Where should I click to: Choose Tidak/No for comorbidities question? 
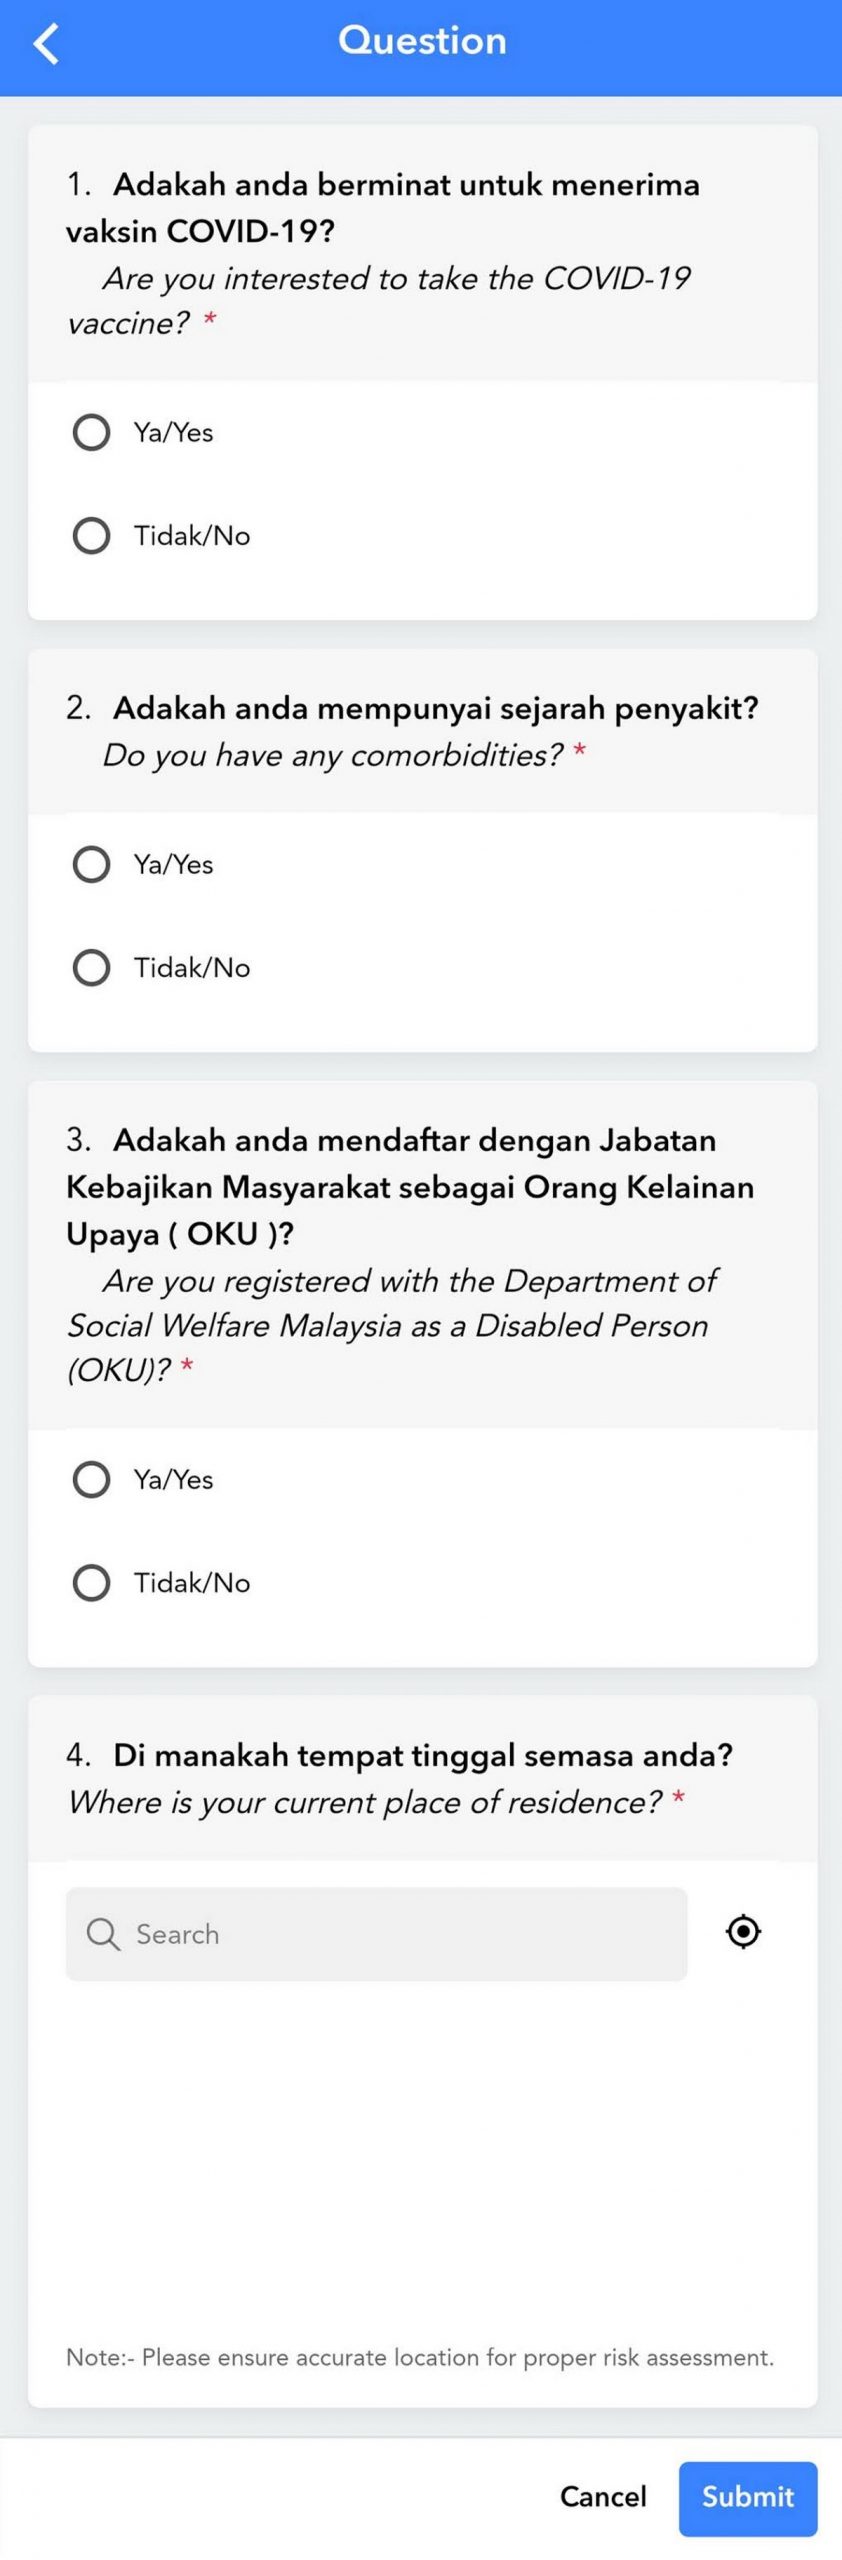(x=91, y=967)
